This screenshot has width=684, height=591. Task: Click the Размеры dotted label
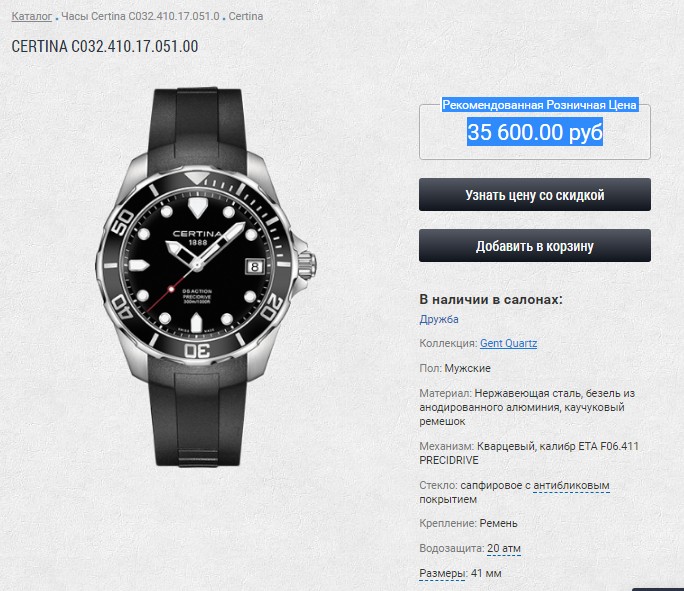point(441,573)
